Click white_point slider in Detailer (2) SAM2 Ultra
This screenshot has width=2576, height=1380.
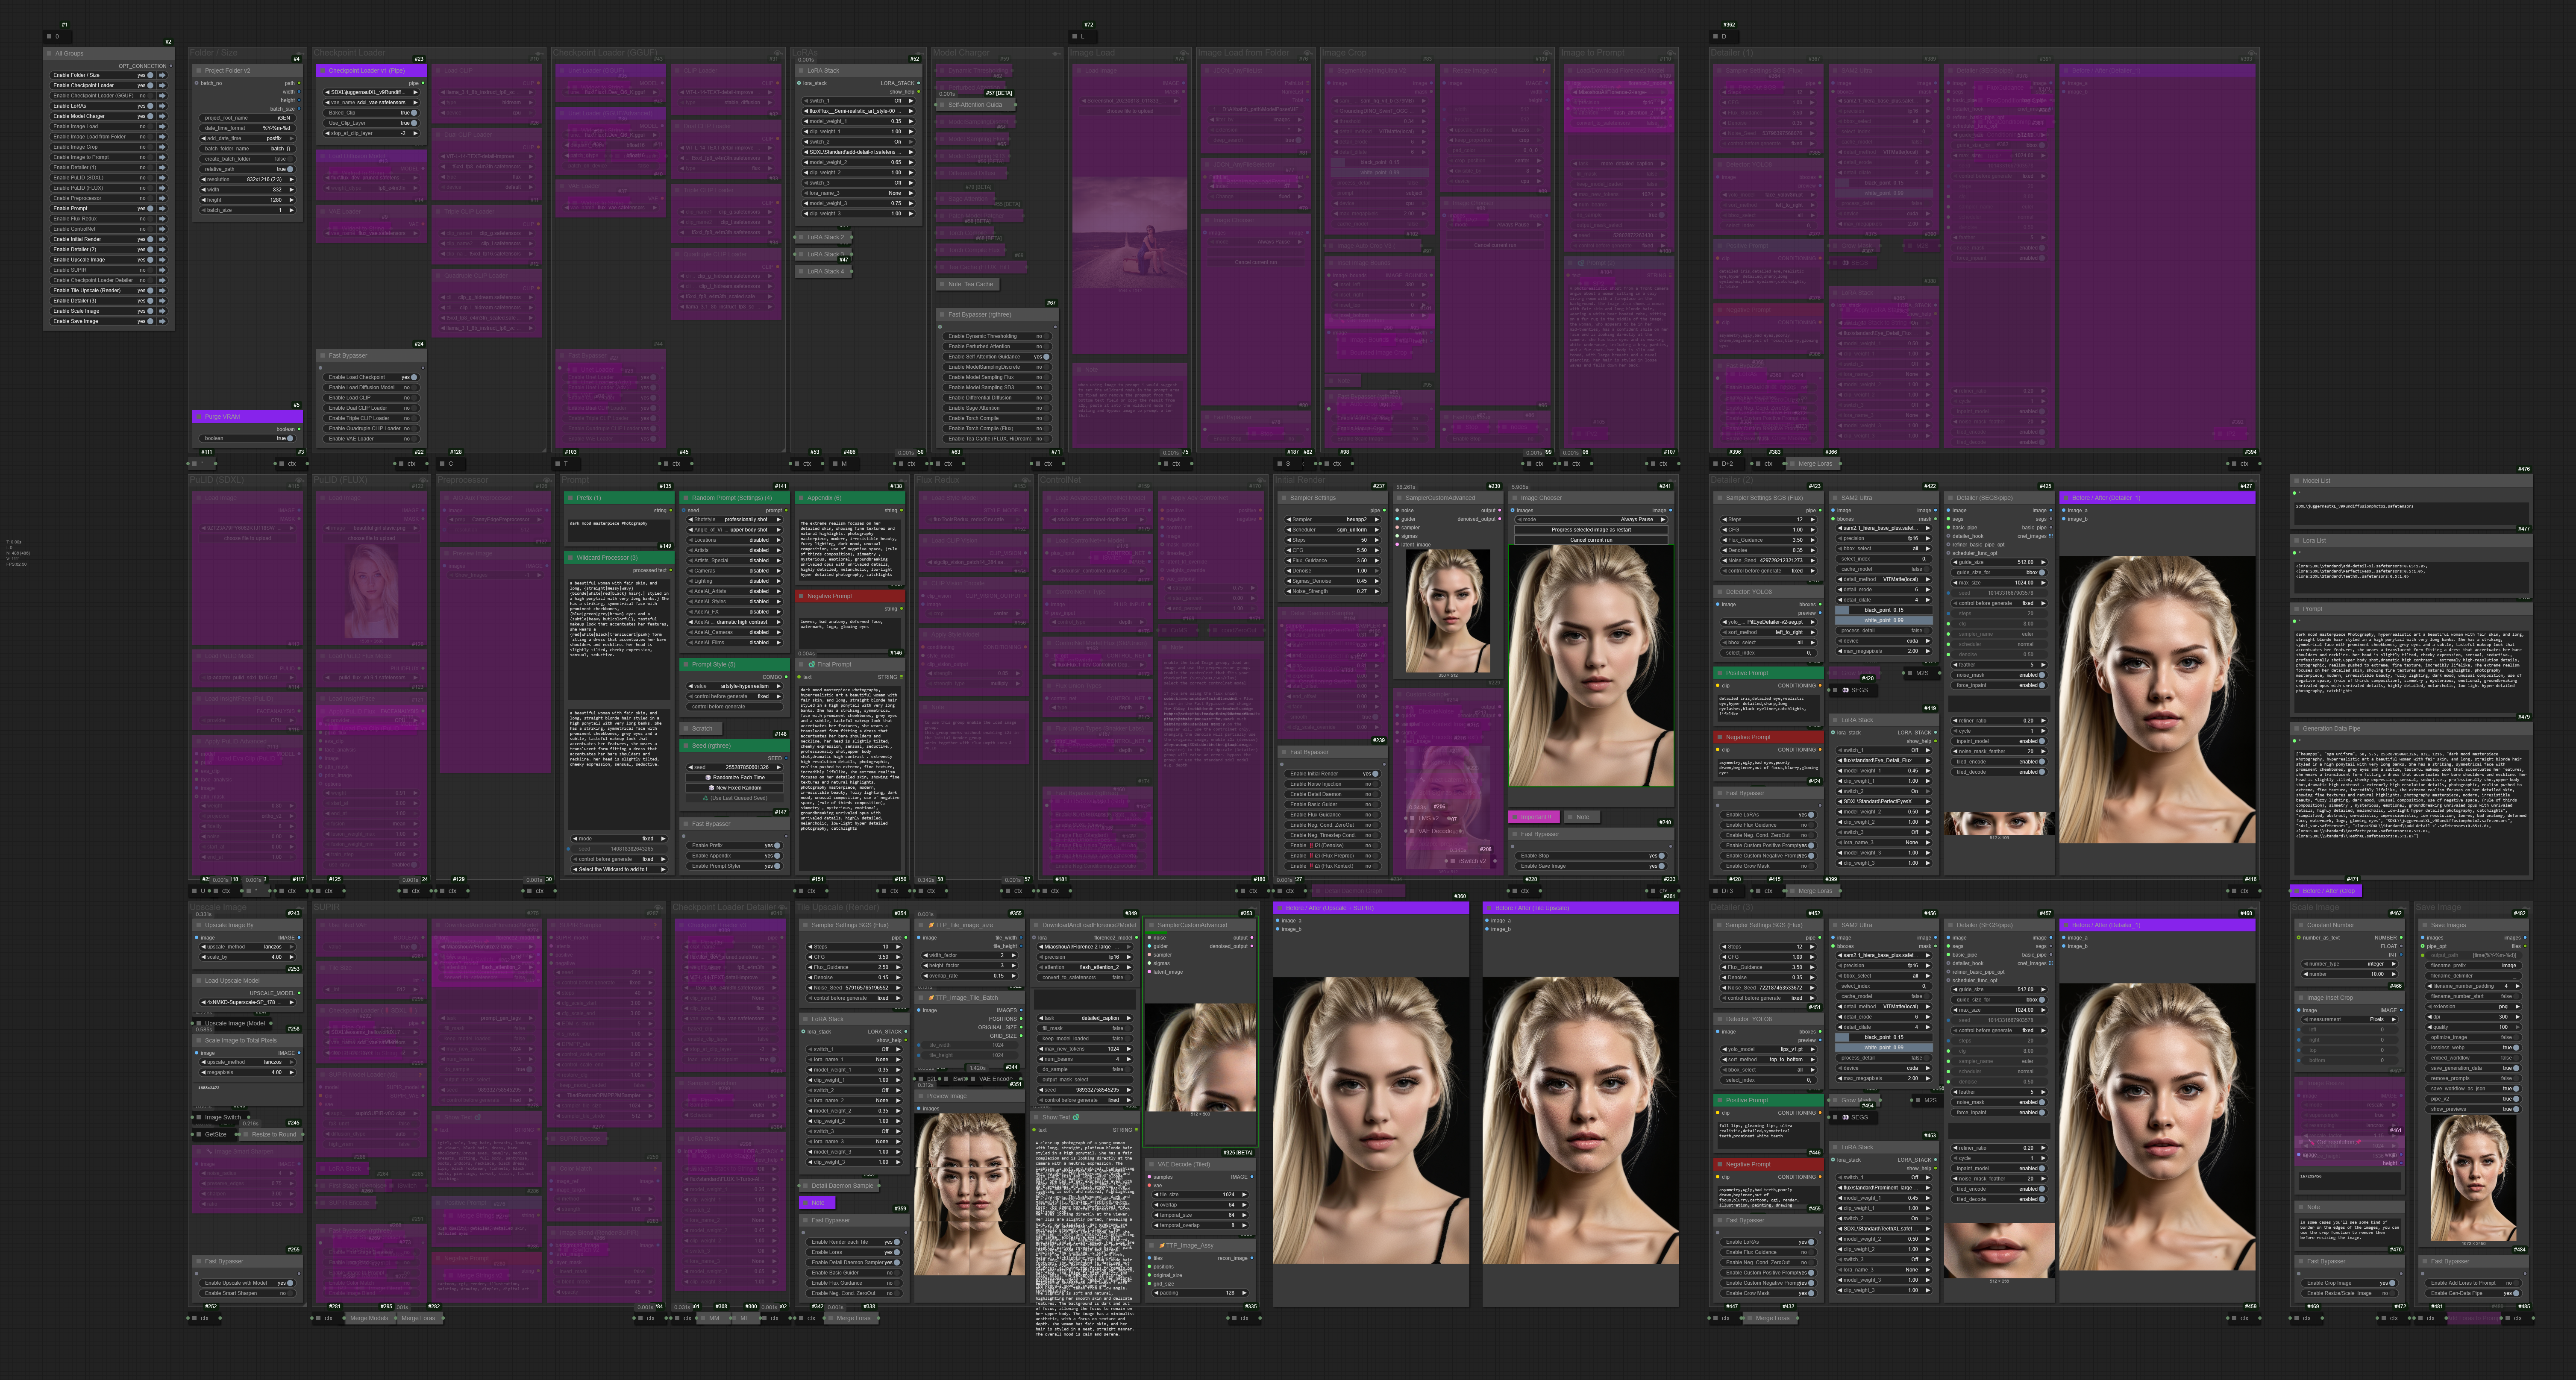pos(1884,620)
